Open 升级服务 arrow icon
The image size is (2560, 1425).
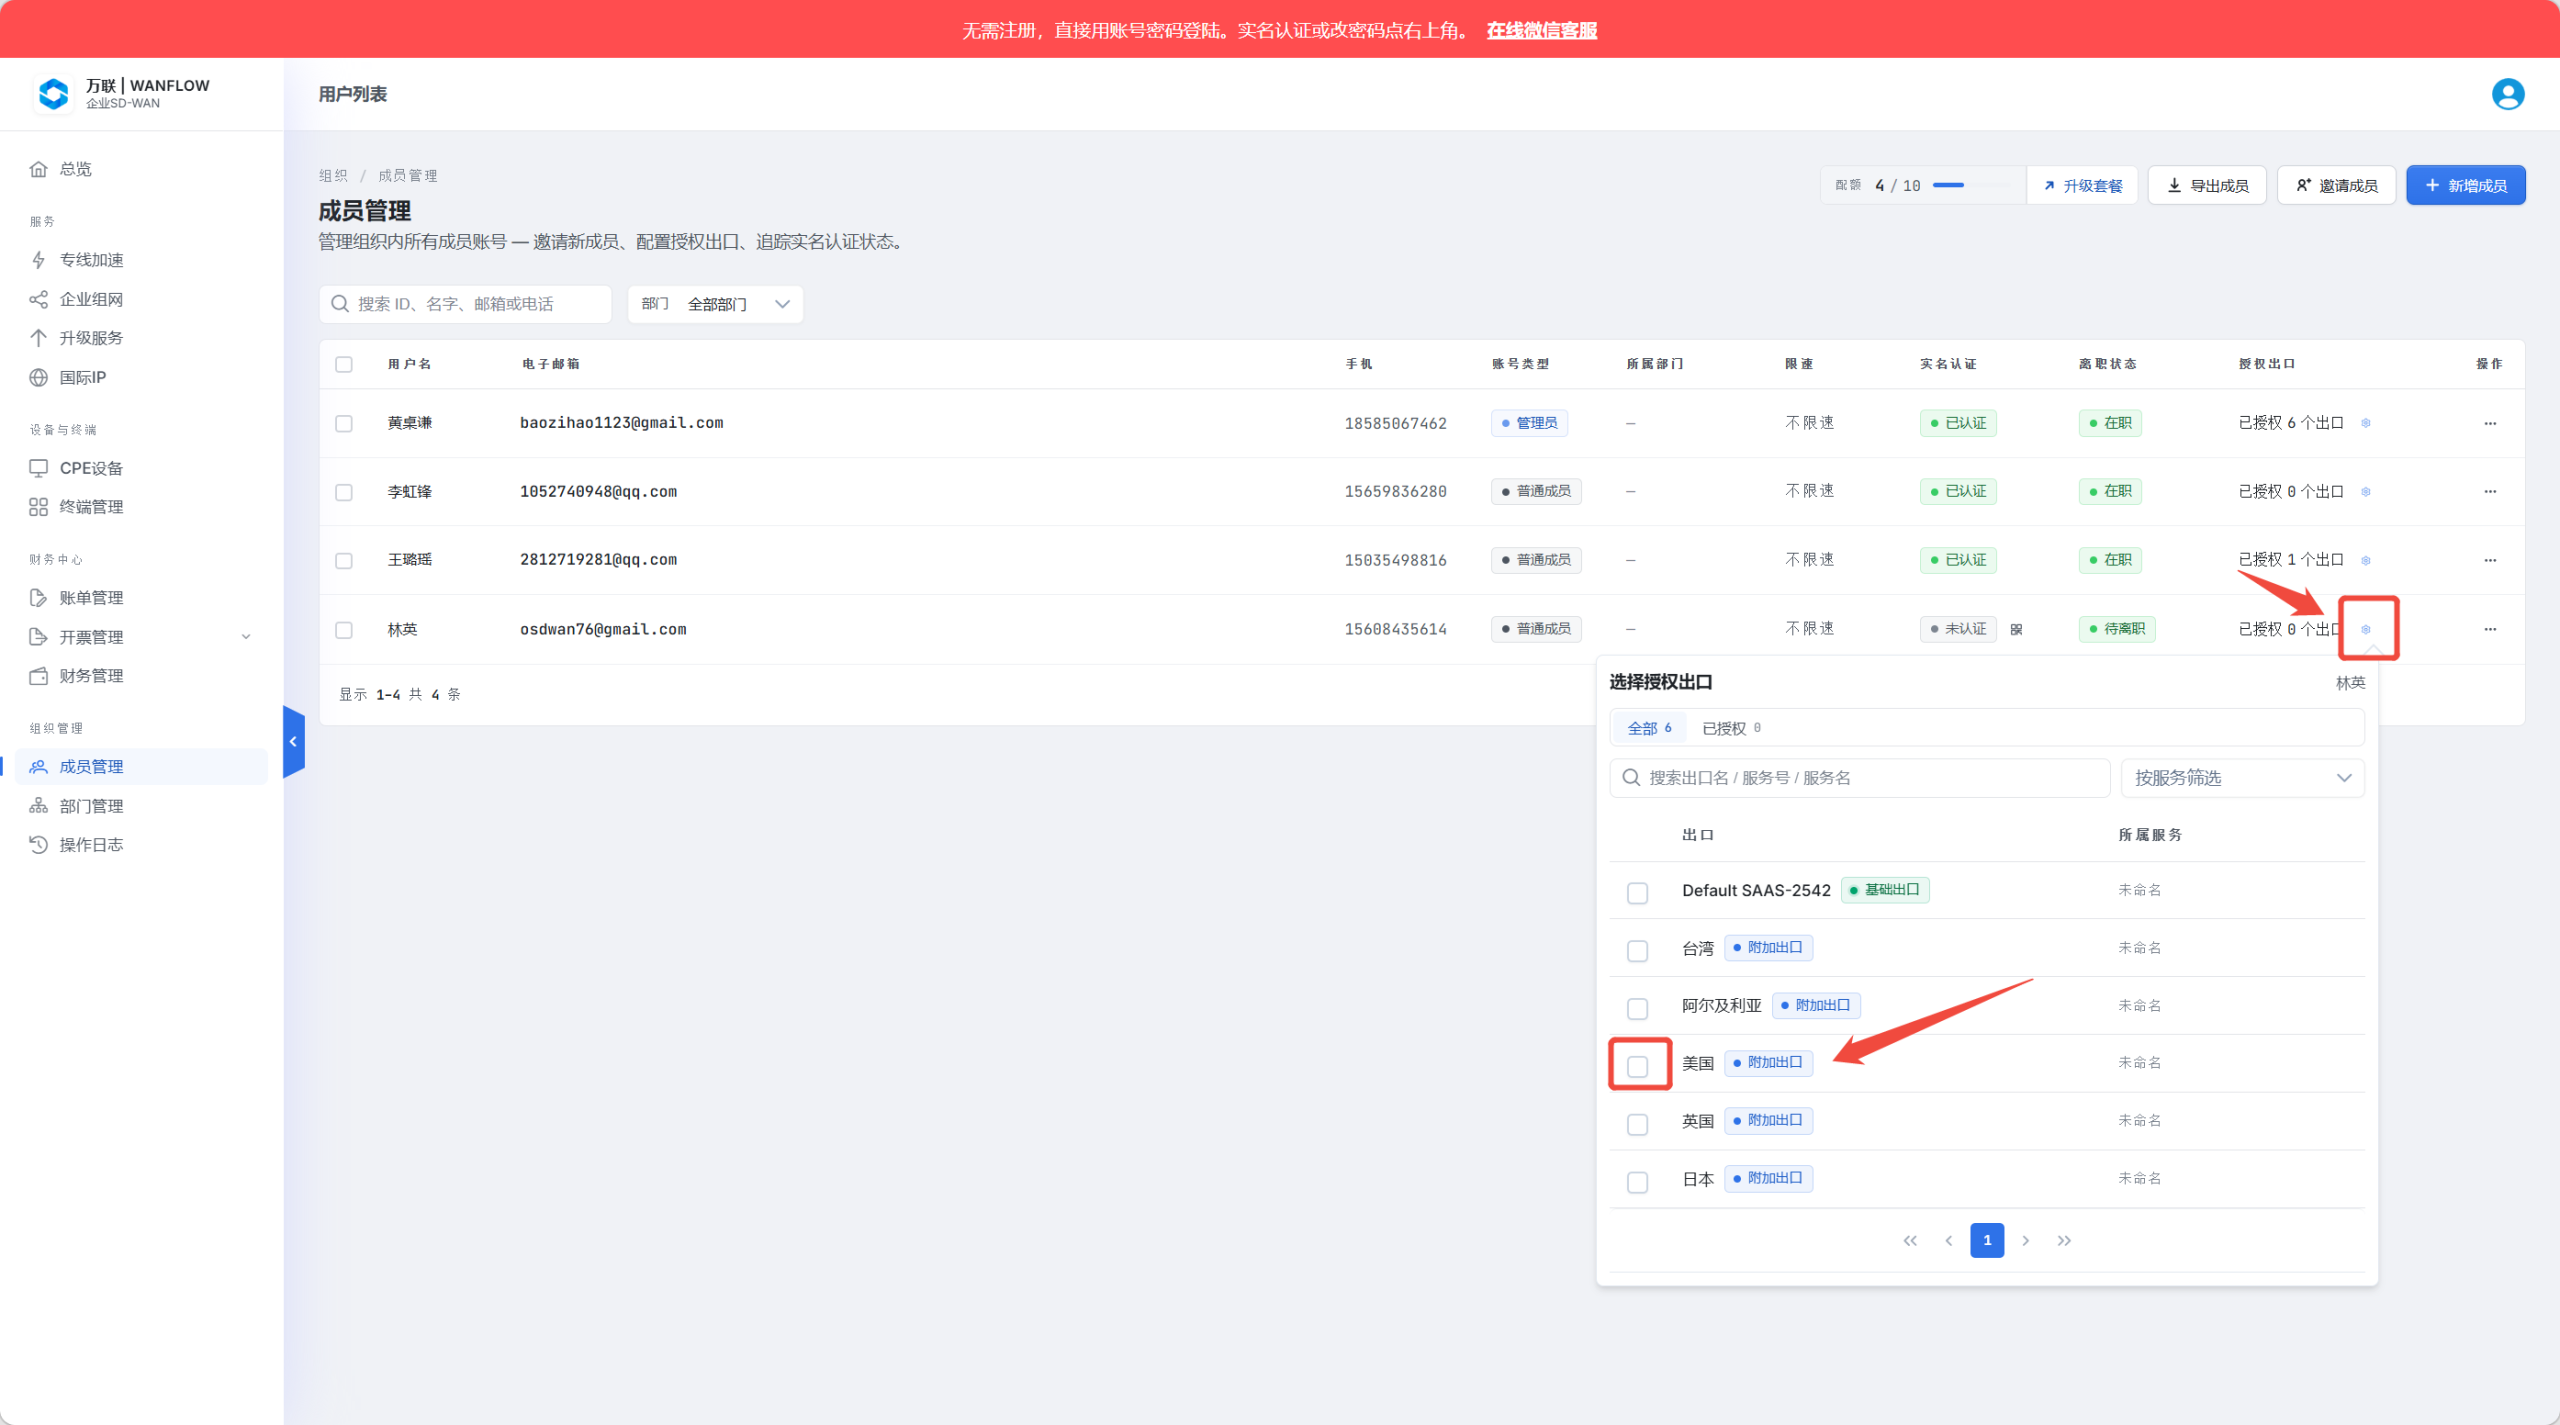tap(38, 338)
